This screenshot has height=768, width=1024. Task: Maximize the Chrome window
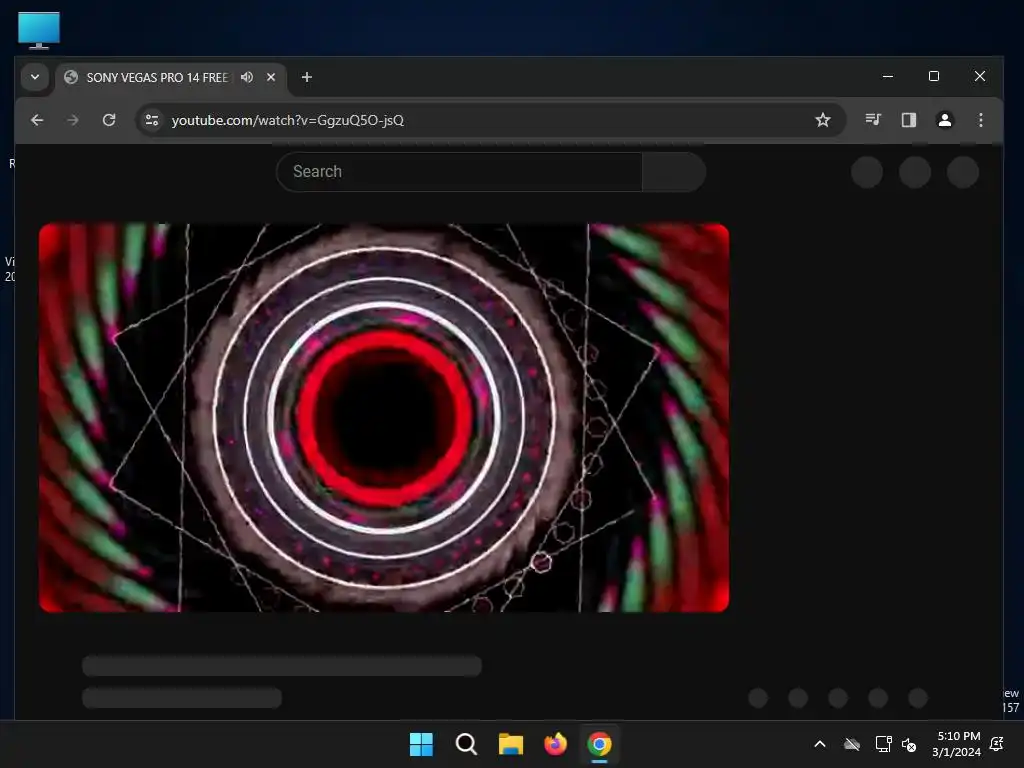[934, 76]
